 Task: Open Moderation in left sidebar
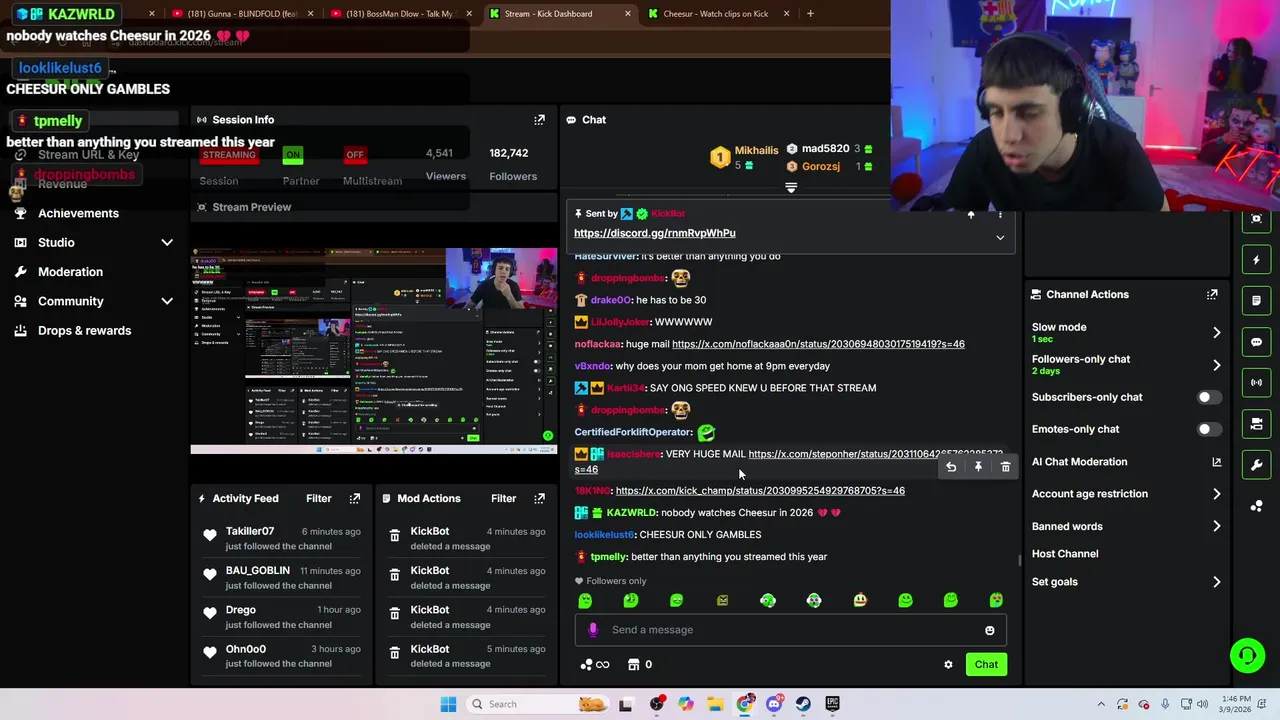point(70,272)
